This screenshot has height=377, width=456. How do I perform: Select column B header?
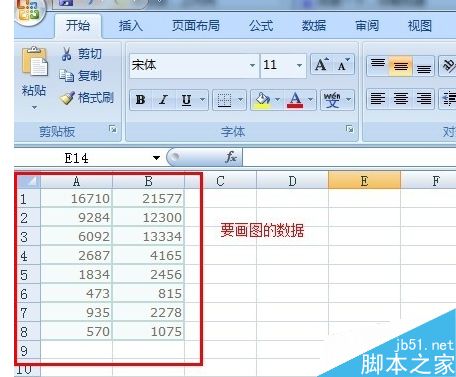[148, 181]
